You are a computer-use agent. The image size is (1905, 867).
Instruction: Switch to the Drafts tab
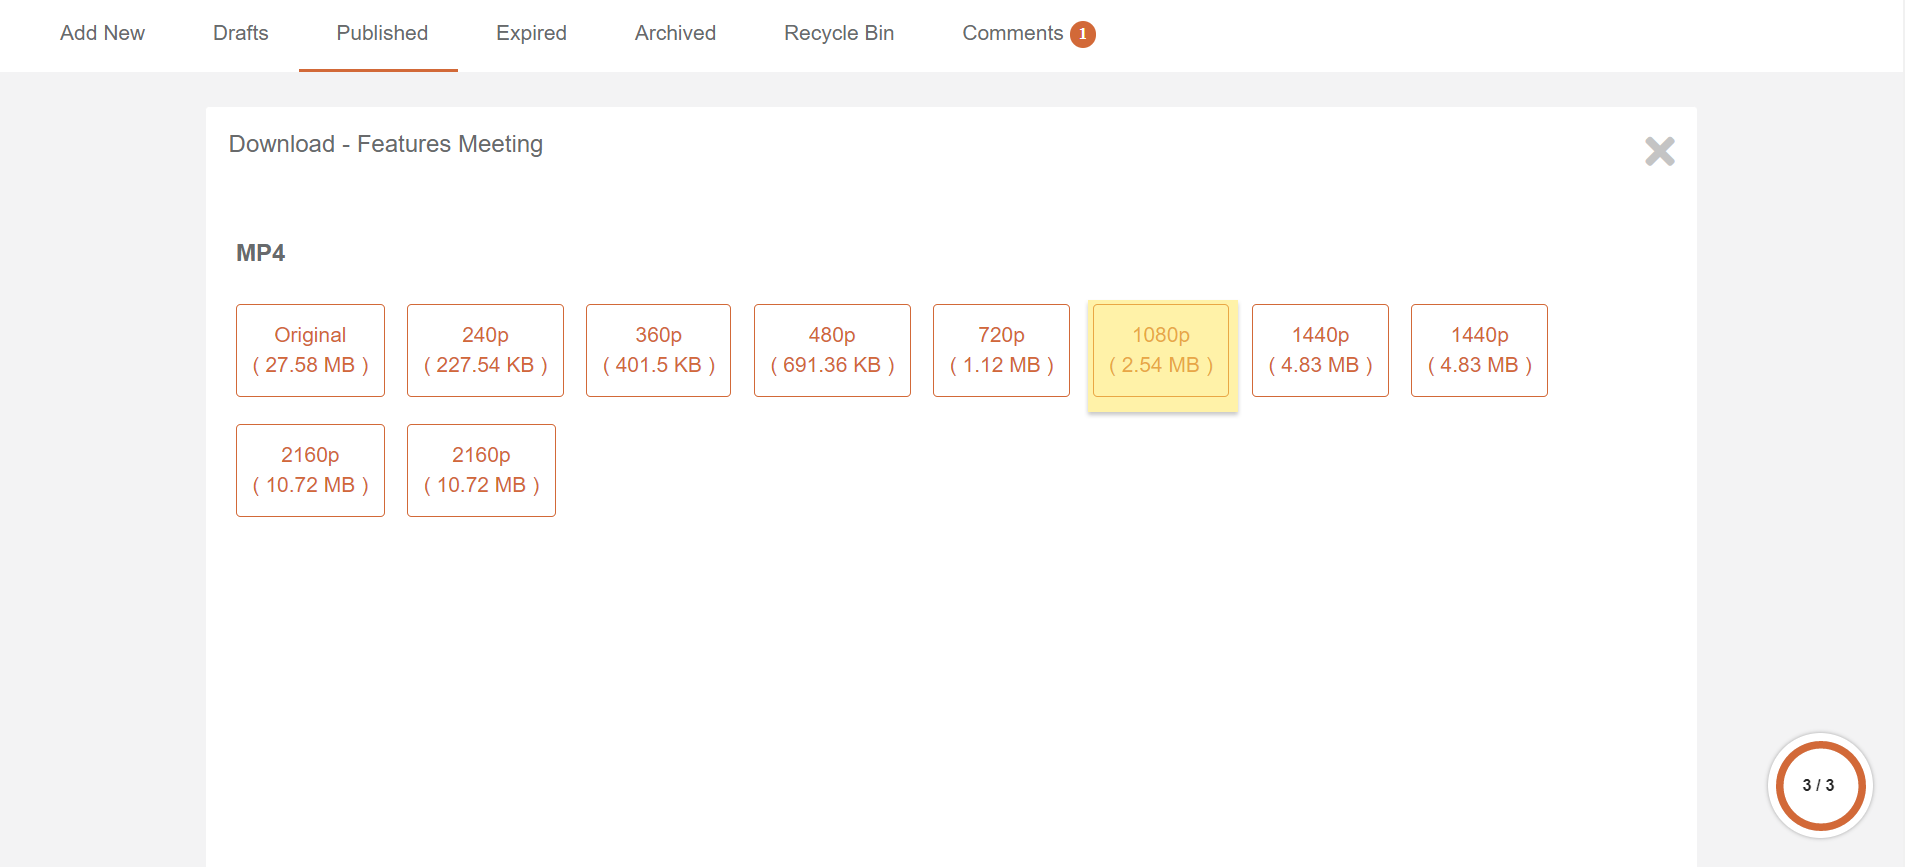pyautogui.click(x=240, y=33)
